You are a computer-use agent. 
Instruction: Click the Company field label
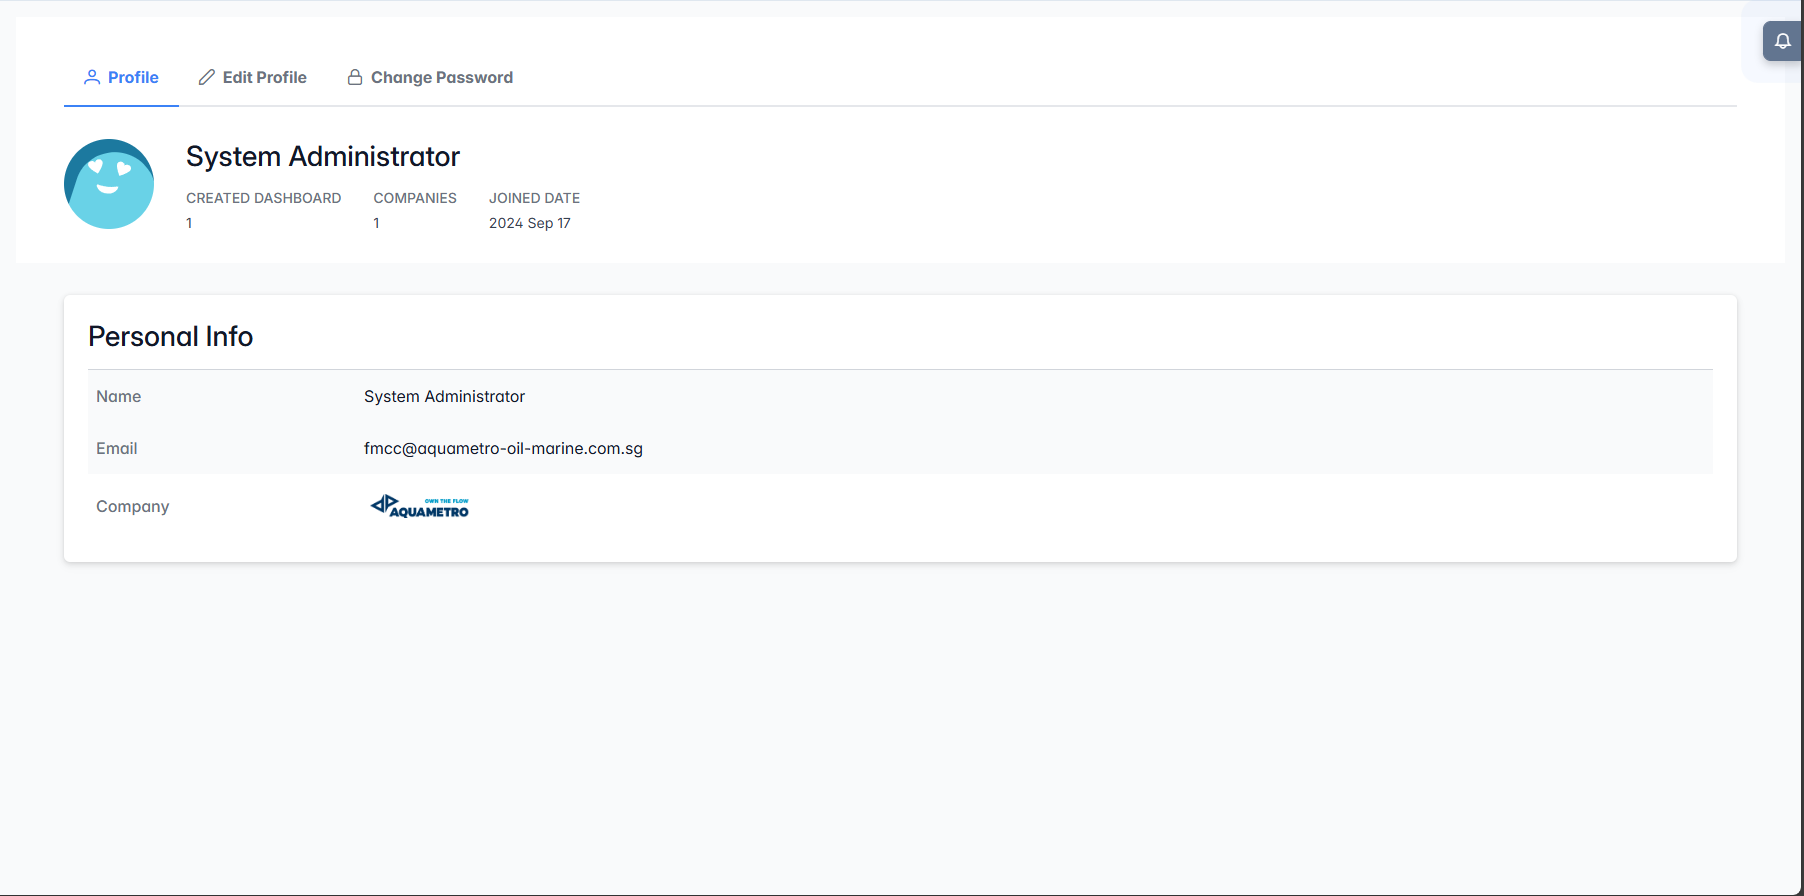tap(132, 507)
